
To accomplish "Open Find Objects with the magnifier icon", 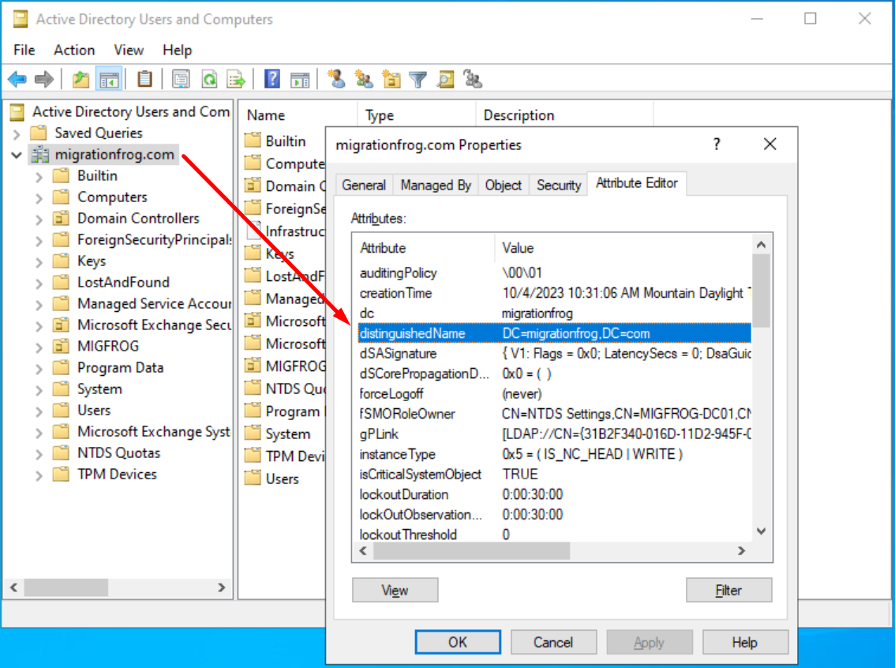I will (x=444, y=79).
